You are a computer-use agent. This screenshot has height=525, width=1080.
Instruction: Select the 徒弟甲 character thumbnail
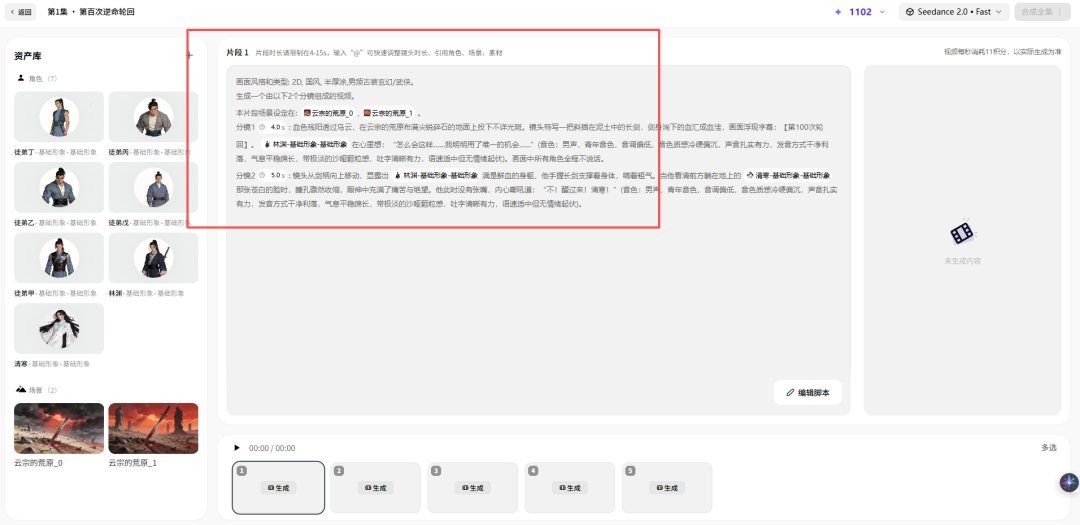(x=59, y=258)
